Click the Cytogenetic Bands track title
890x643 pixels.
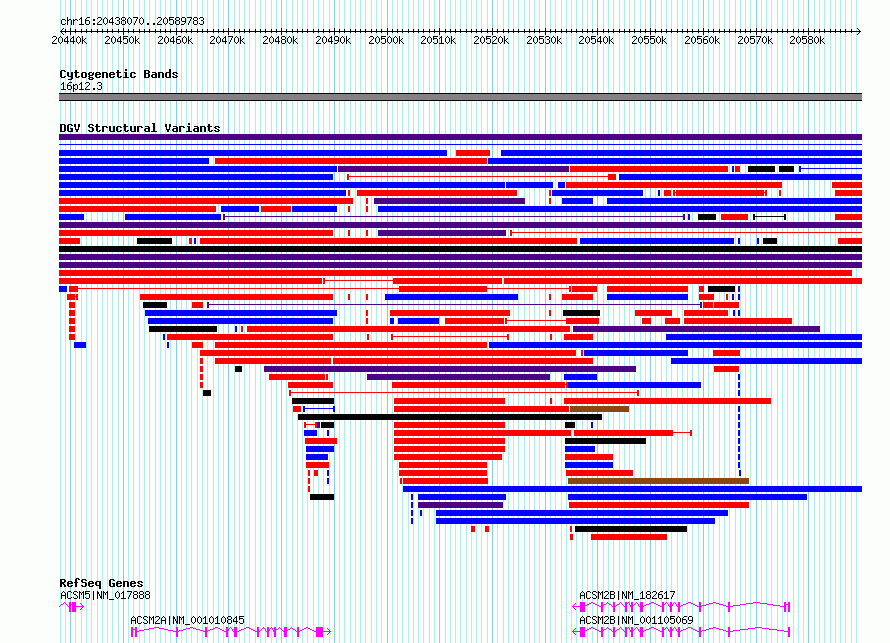[x=119, y=74]
